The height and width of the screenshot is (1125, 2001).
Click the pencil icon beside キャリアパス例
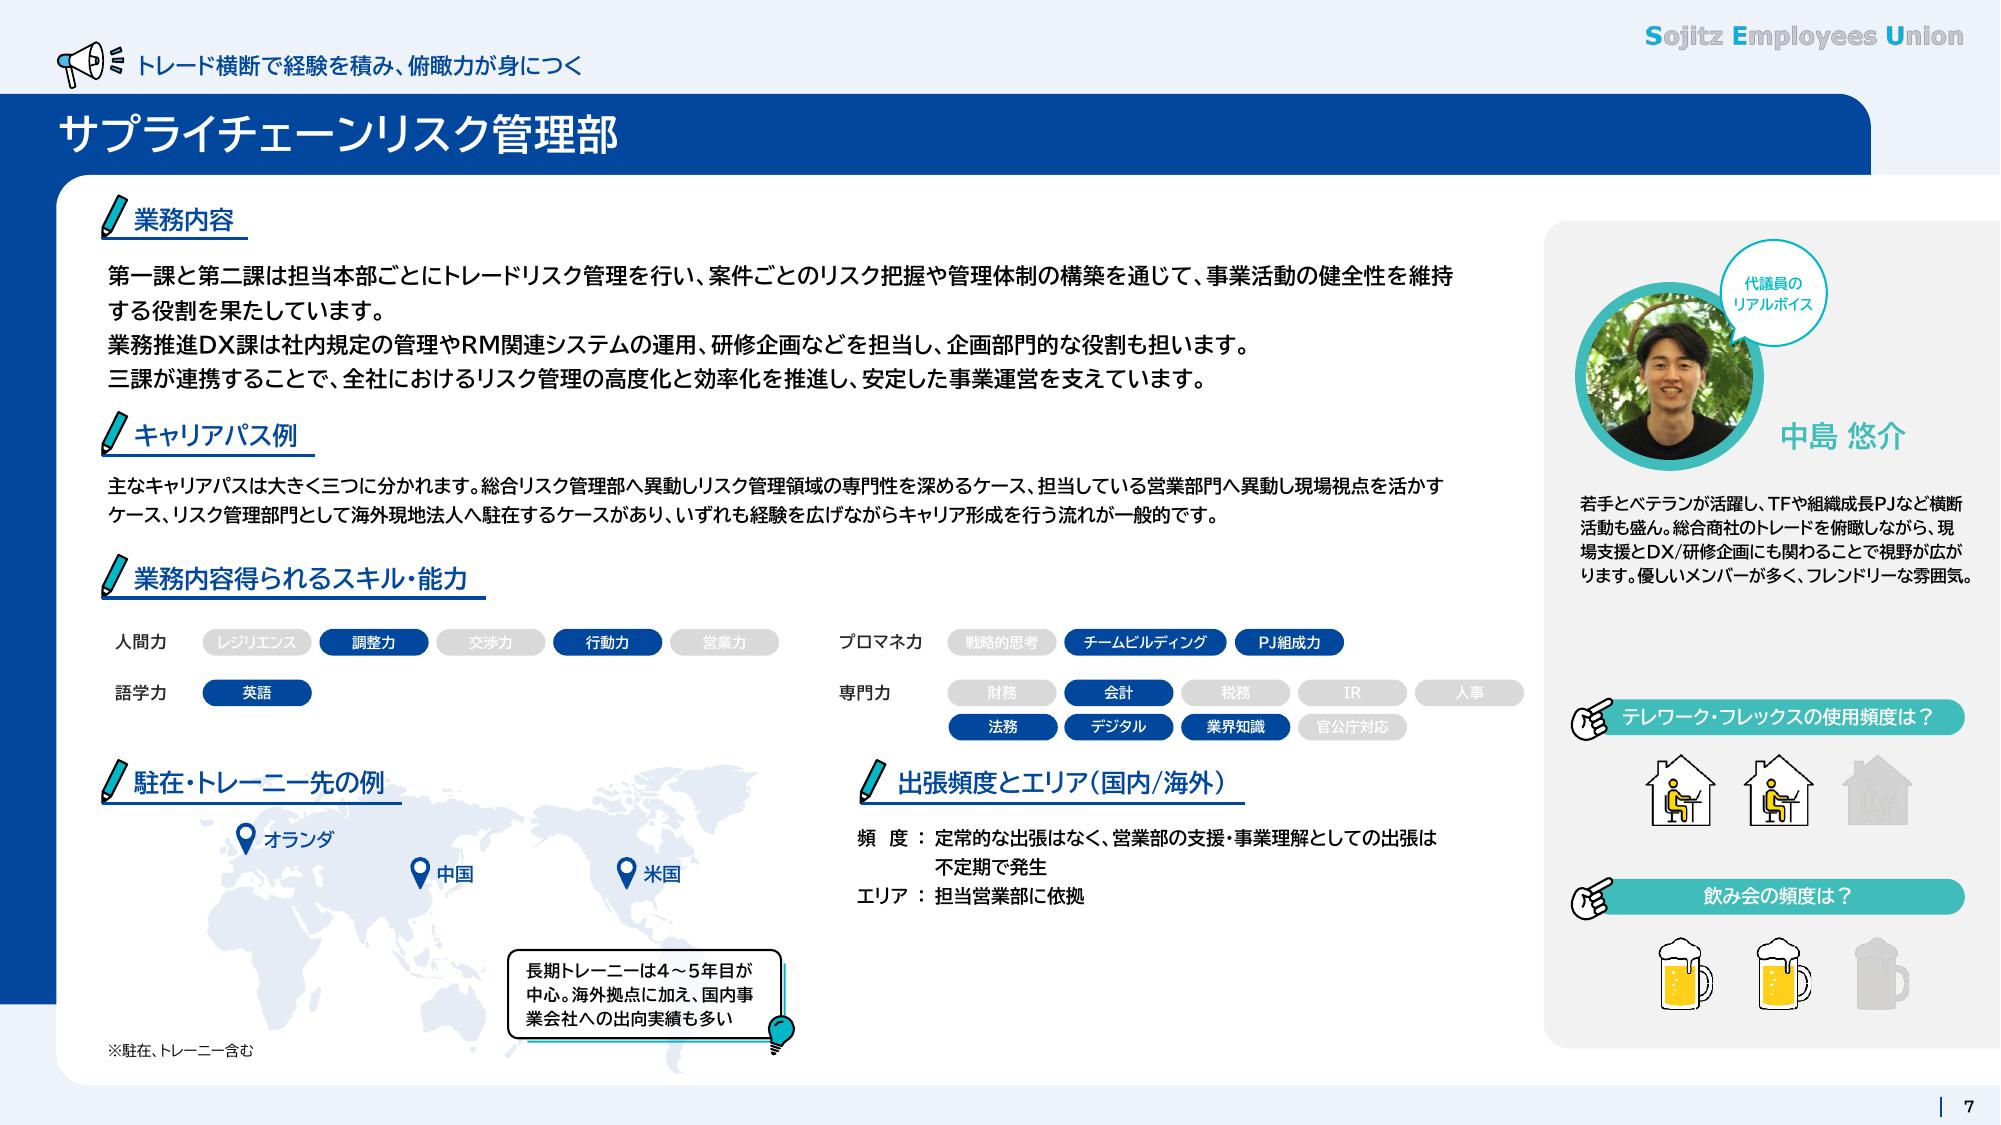point(115,433)
